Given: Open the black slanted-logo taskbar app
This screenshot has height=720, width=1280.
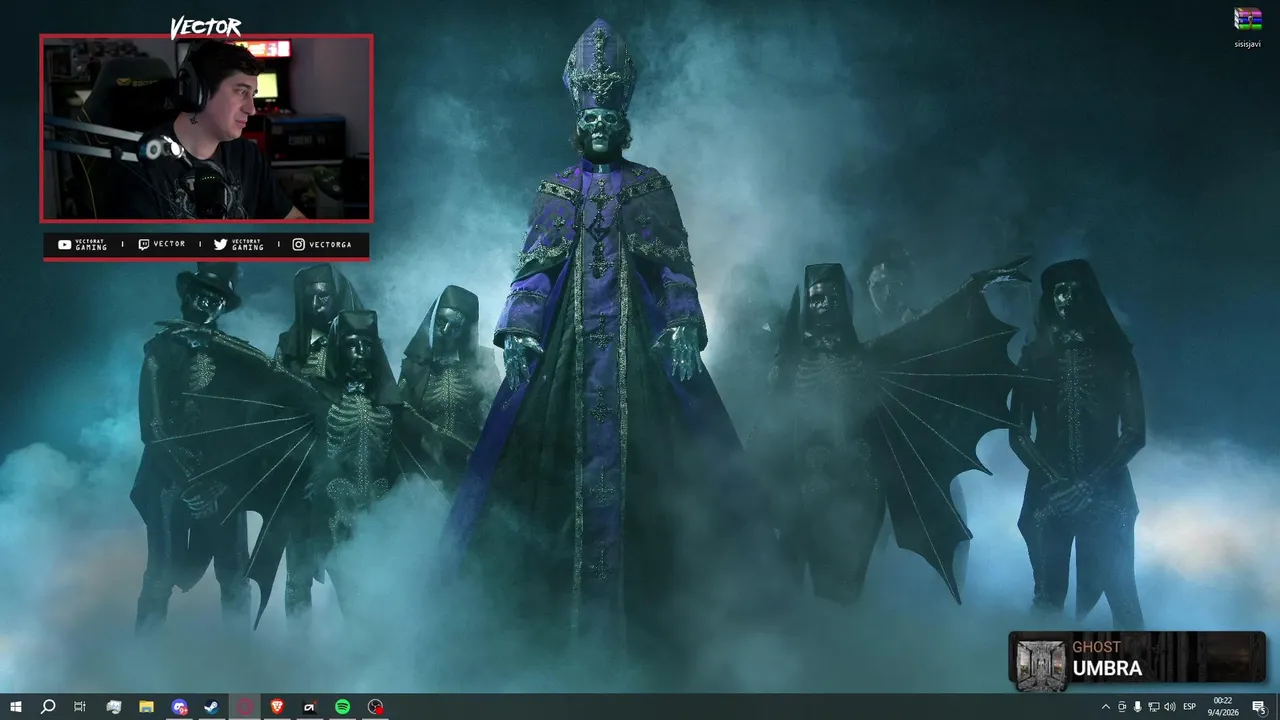Looking at the screenshot, I should (x=310, y=707).
